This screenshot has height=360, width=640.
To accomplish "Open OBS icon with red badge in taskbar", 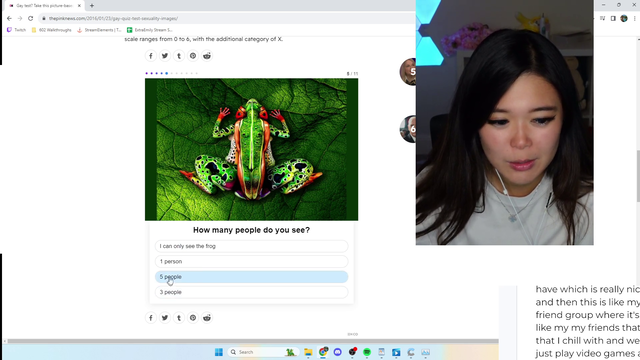I will coord(352,352).
